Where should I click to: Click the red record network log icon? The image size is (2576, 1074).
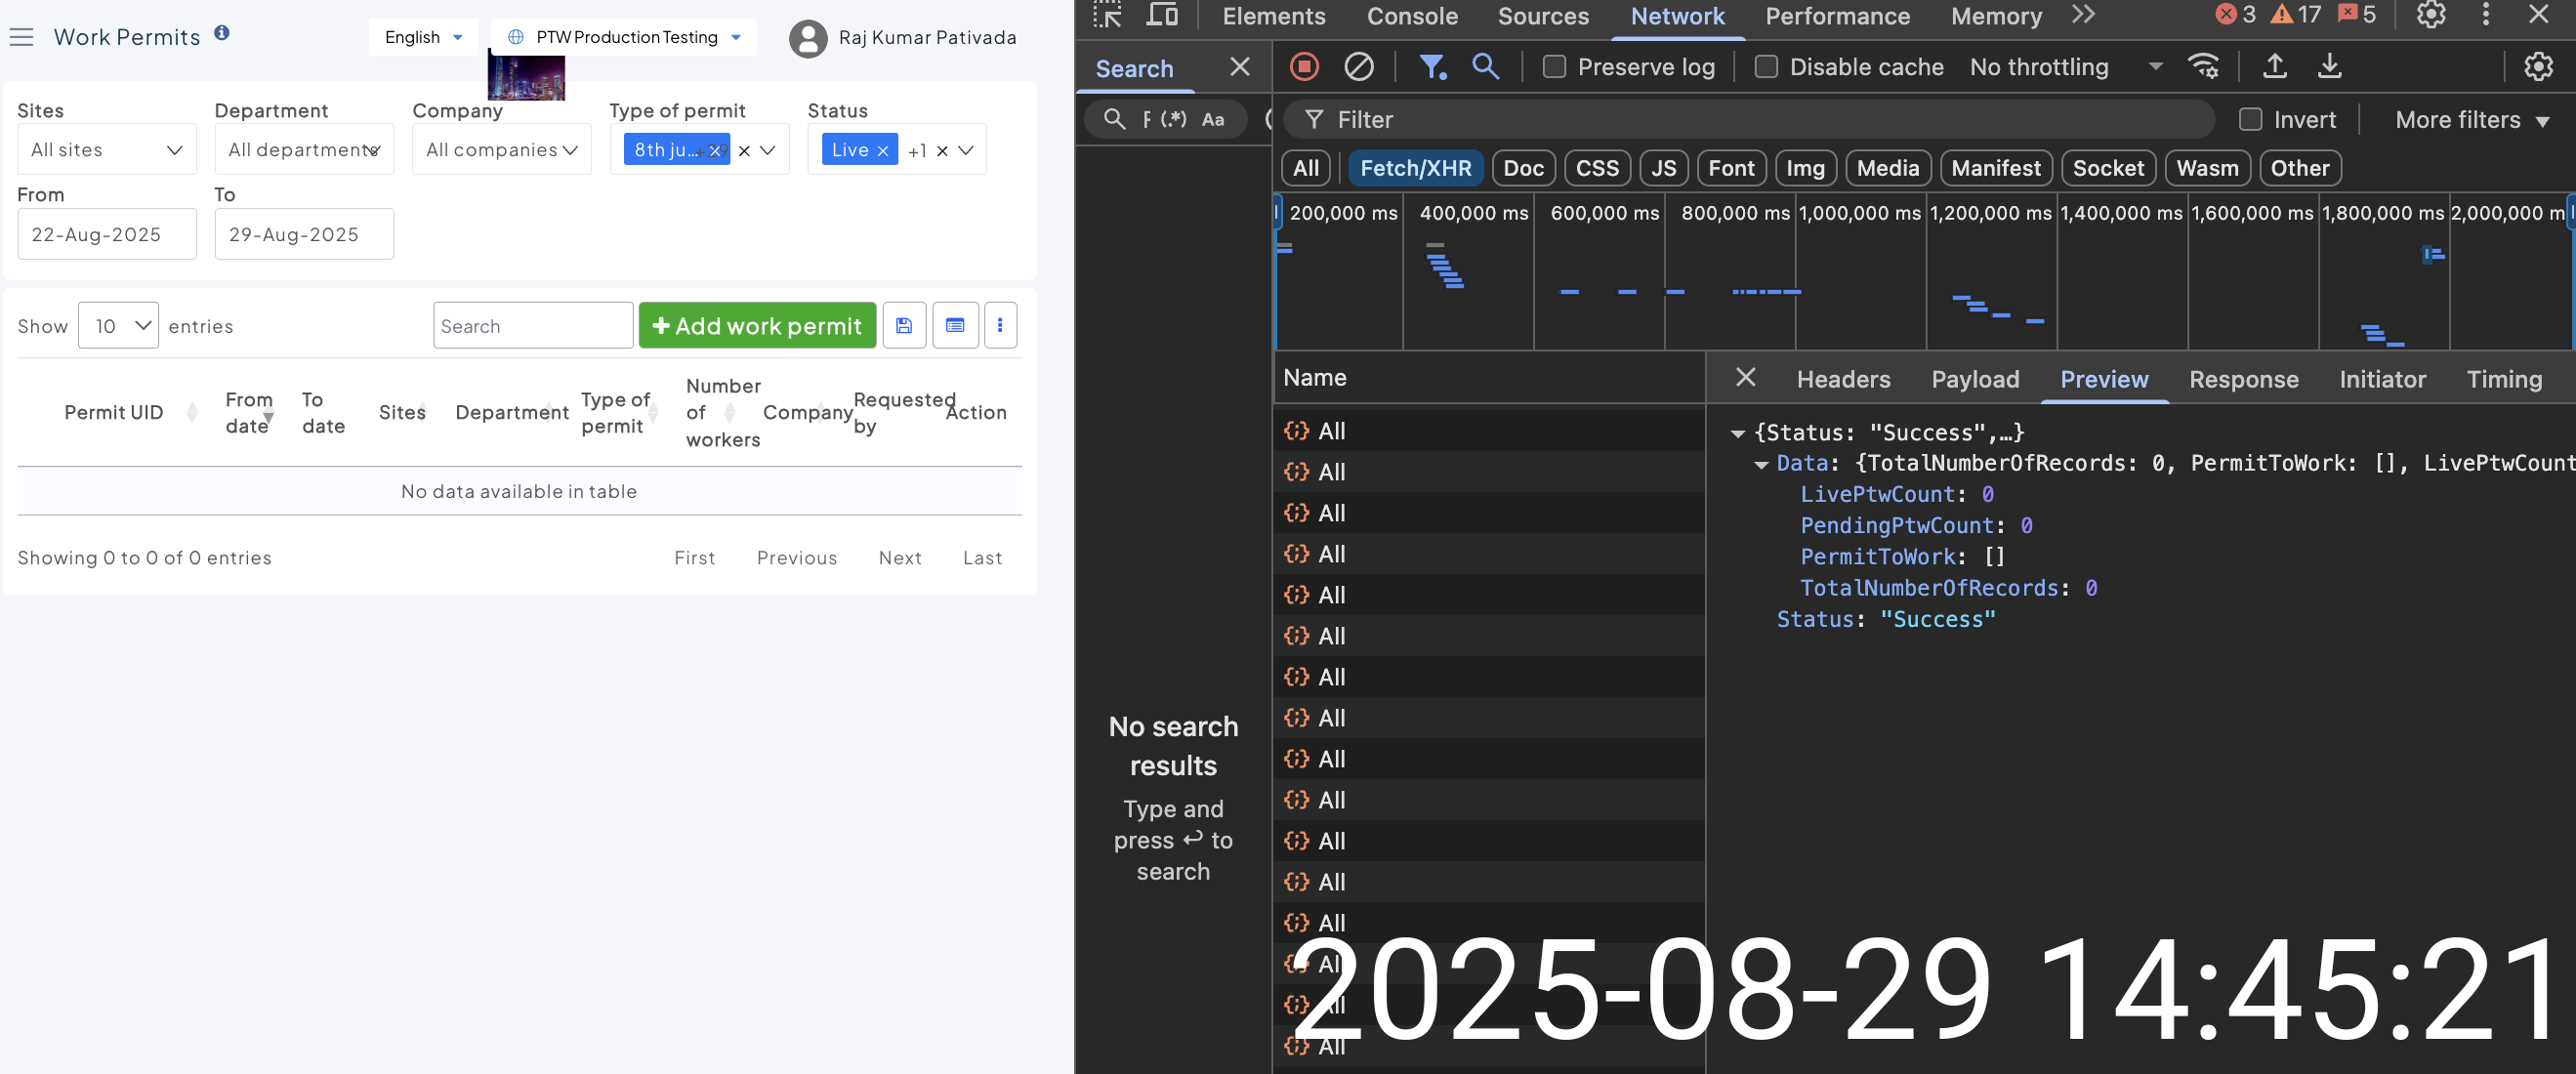(1304, 67)
